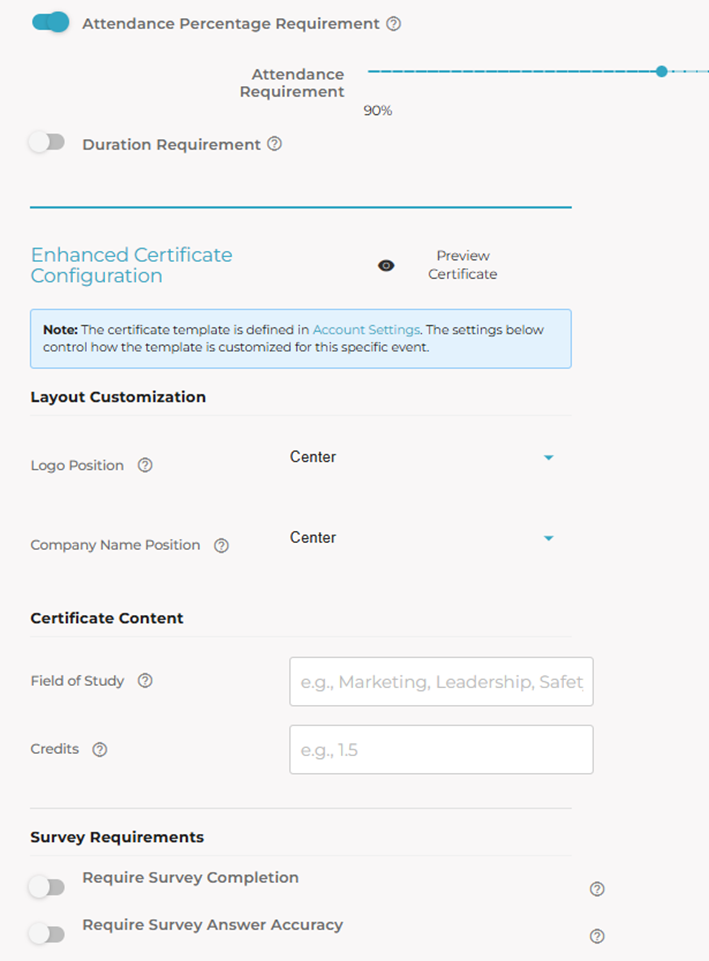This screenshot has height=961, width=709.
Task: Click help icon beside Attendance Percentage Requirement
Action: click(x=393, y=24)
